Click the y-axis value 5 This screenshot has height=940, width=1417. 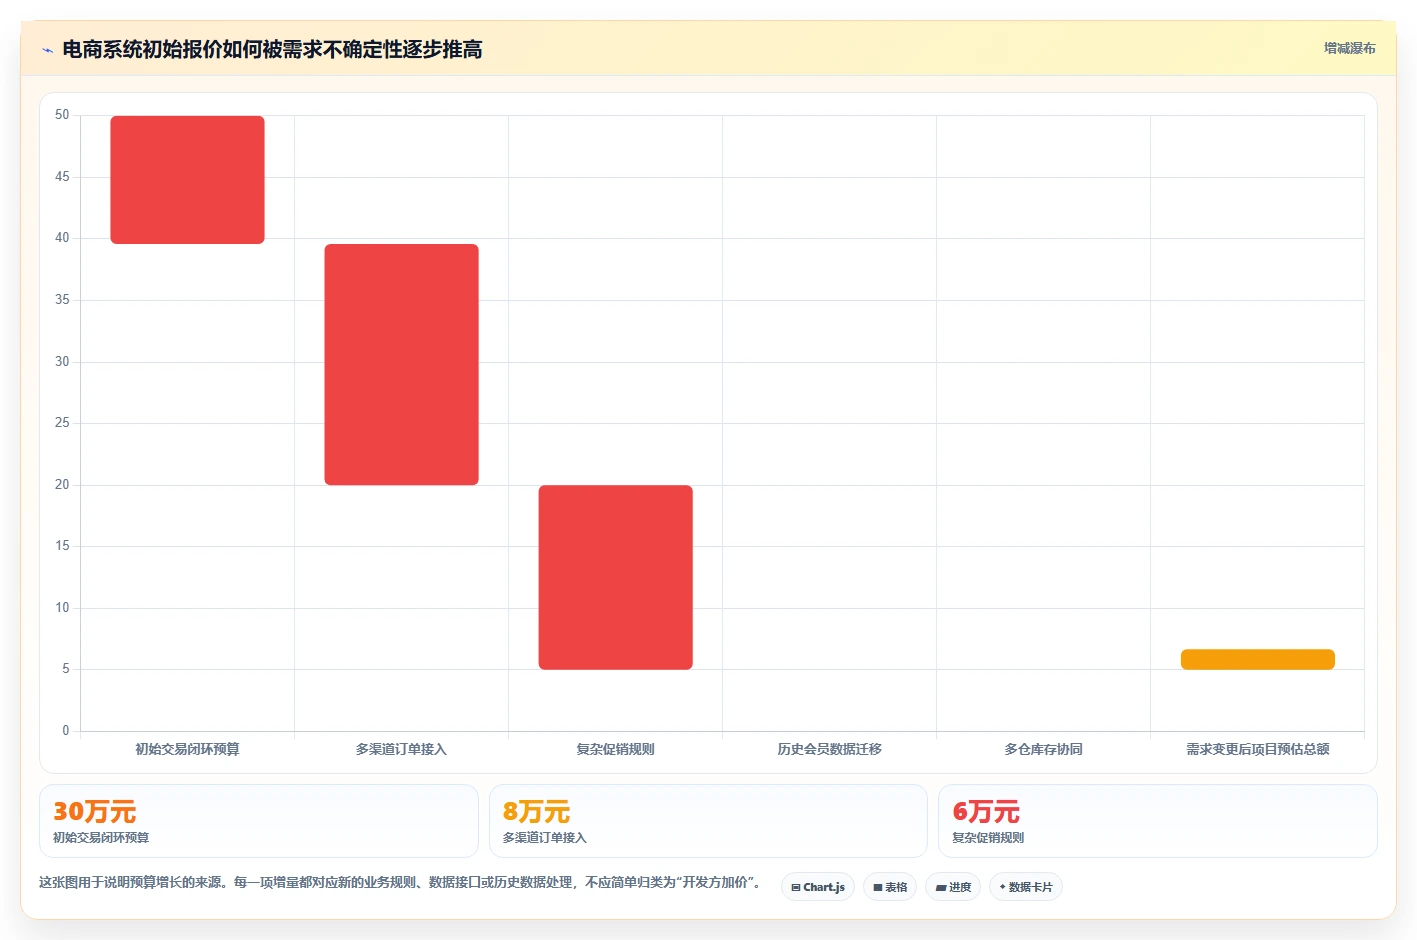click(x=66, y=669)
